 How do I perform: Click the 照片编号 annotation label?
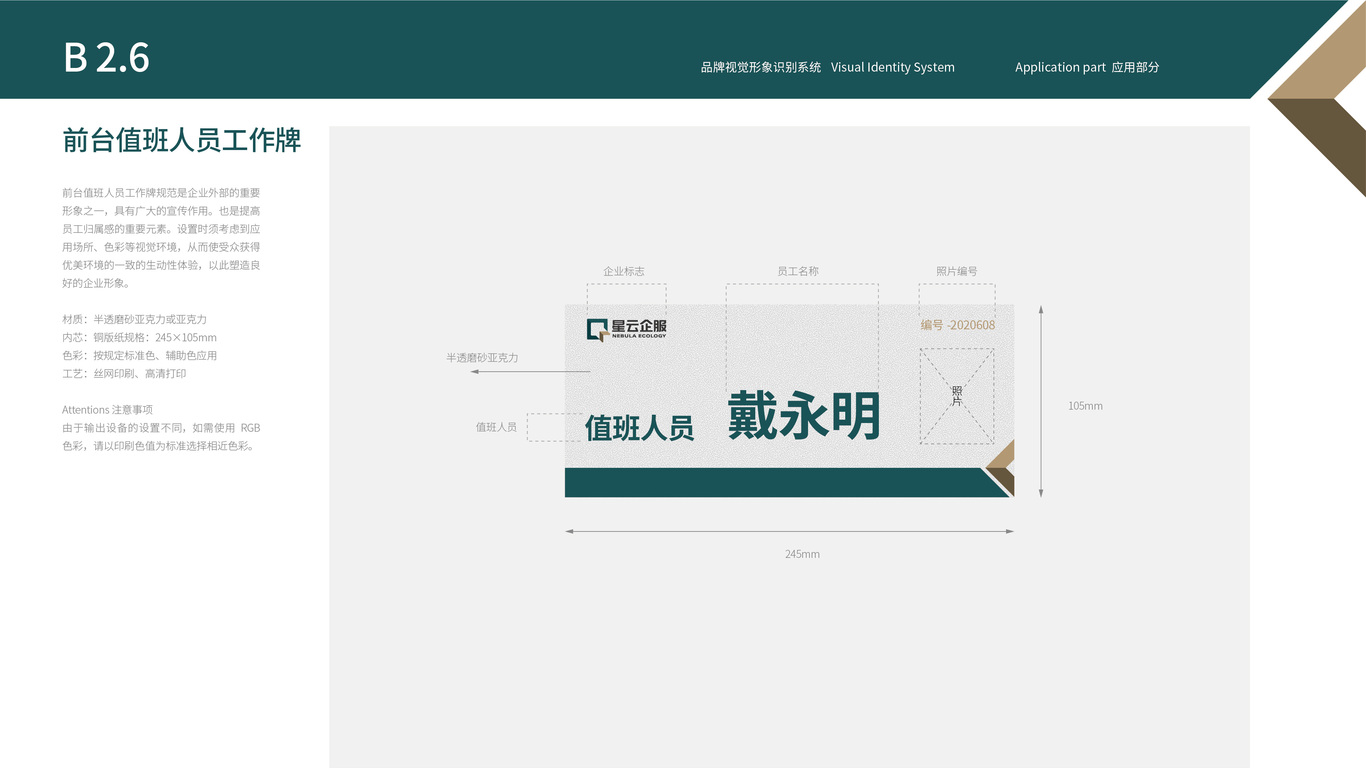[x=957, y=271]
